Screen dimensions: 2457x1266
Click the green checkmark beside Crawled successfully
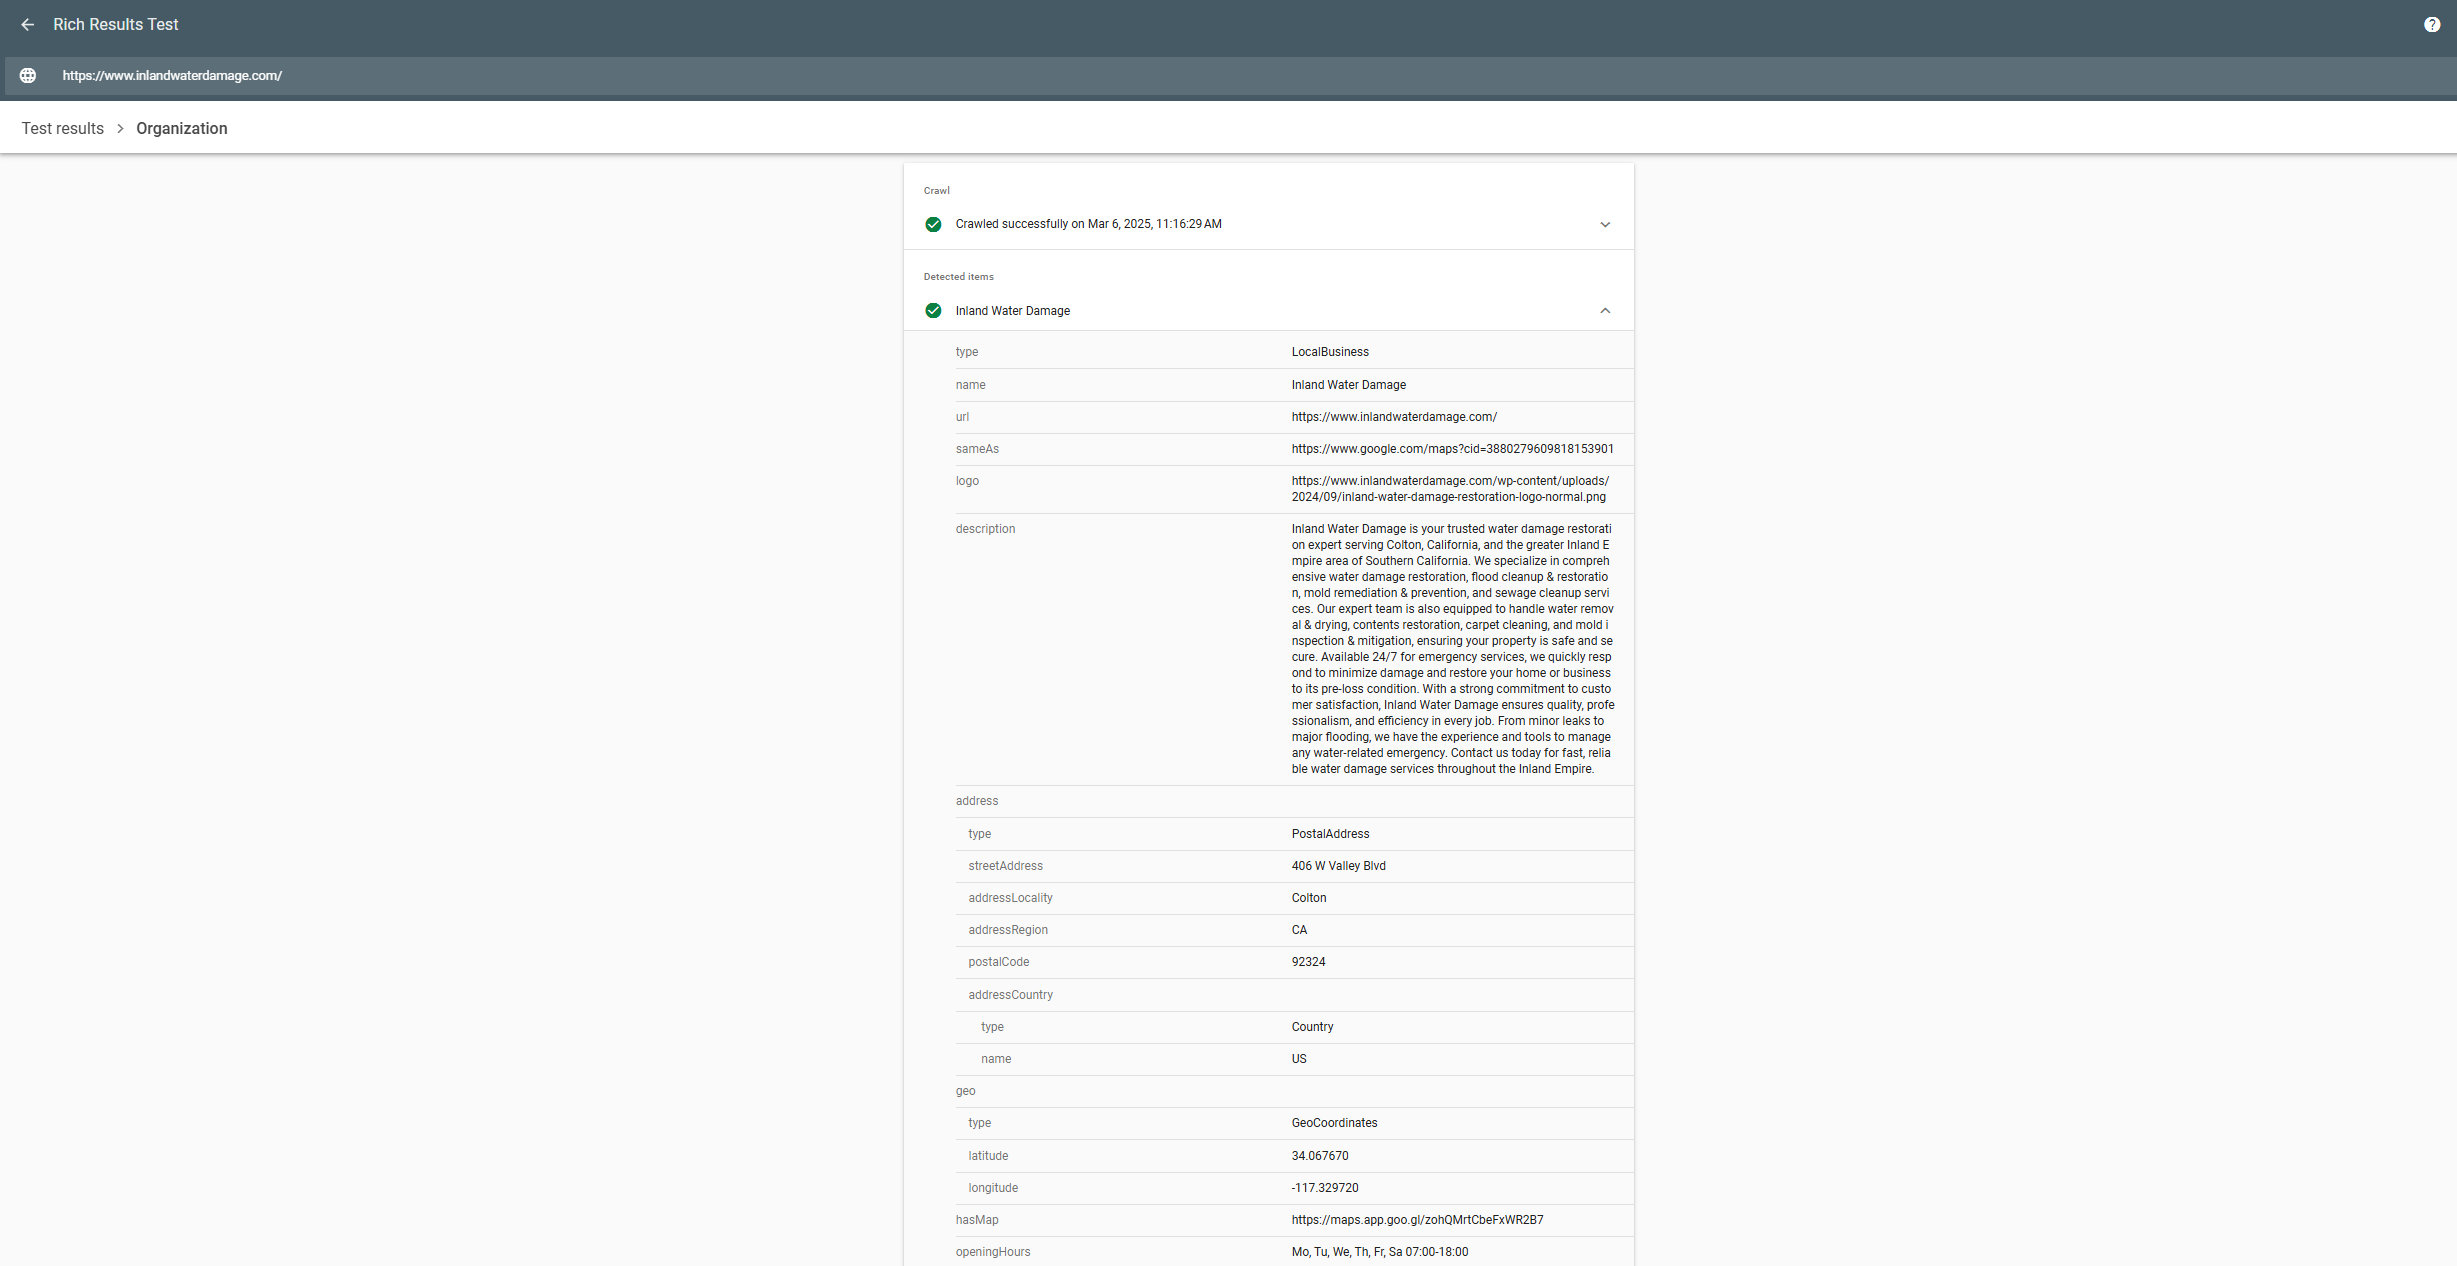point(933,224)
